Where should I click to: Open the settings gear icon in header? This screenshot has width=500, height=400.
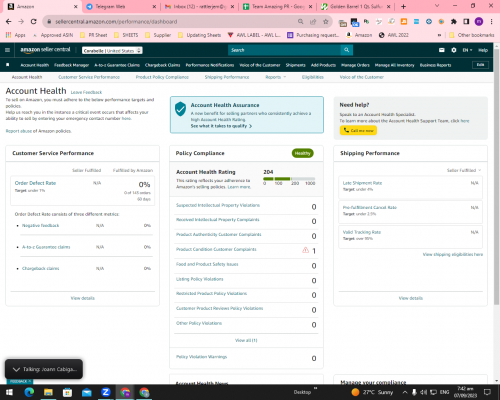(454, 50)
